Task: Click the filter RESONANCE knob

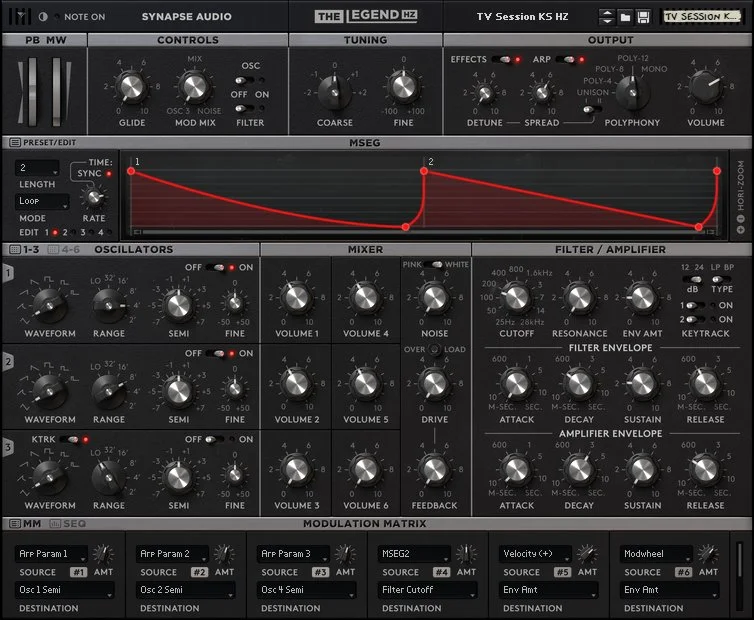Action: 579,298
